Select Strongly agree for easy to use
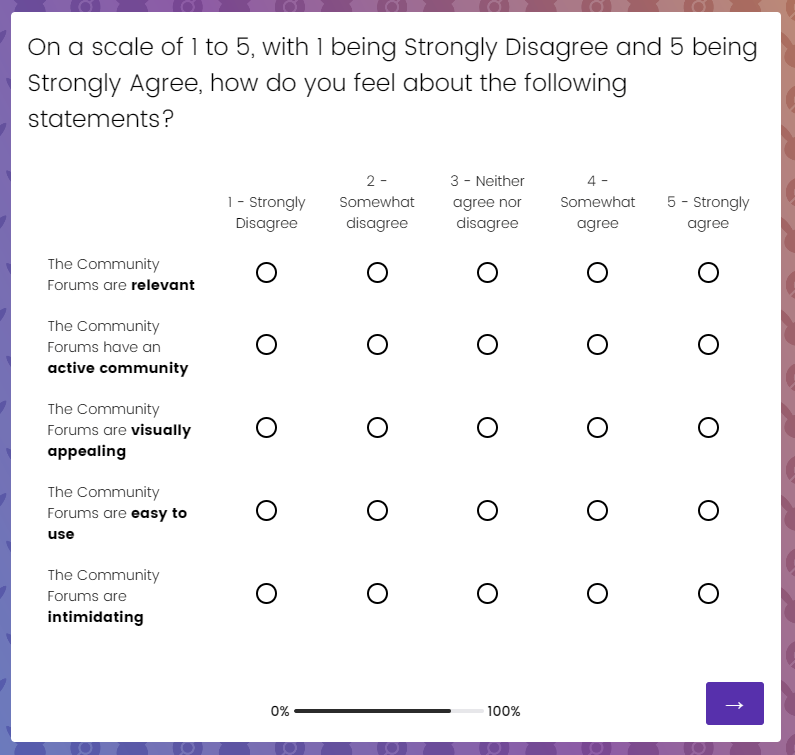Viewport: 795px width, 755px height. 708,511
